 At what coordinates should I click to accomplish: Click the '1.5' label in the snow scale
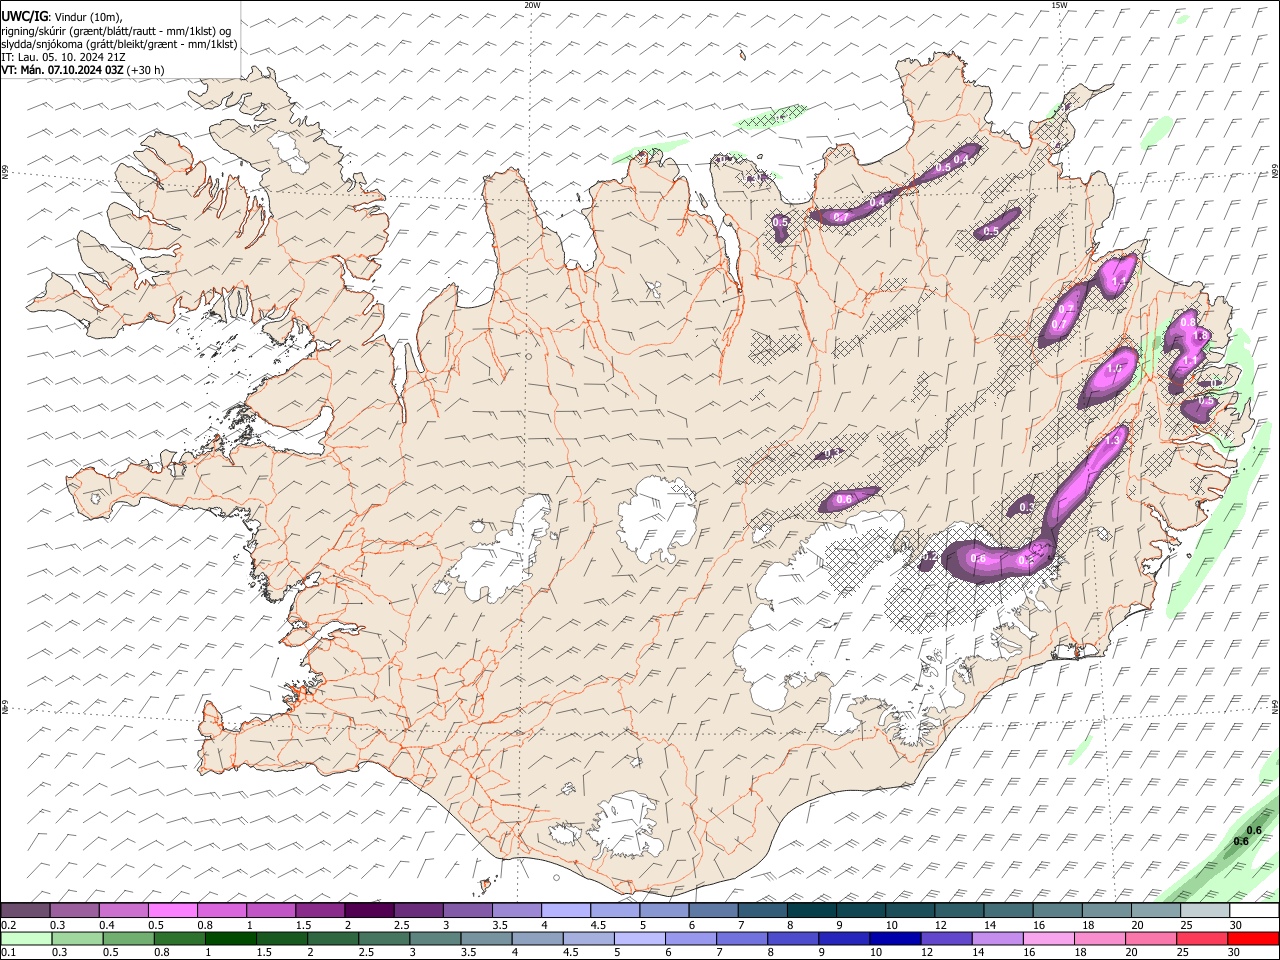[x=303, y=925]
